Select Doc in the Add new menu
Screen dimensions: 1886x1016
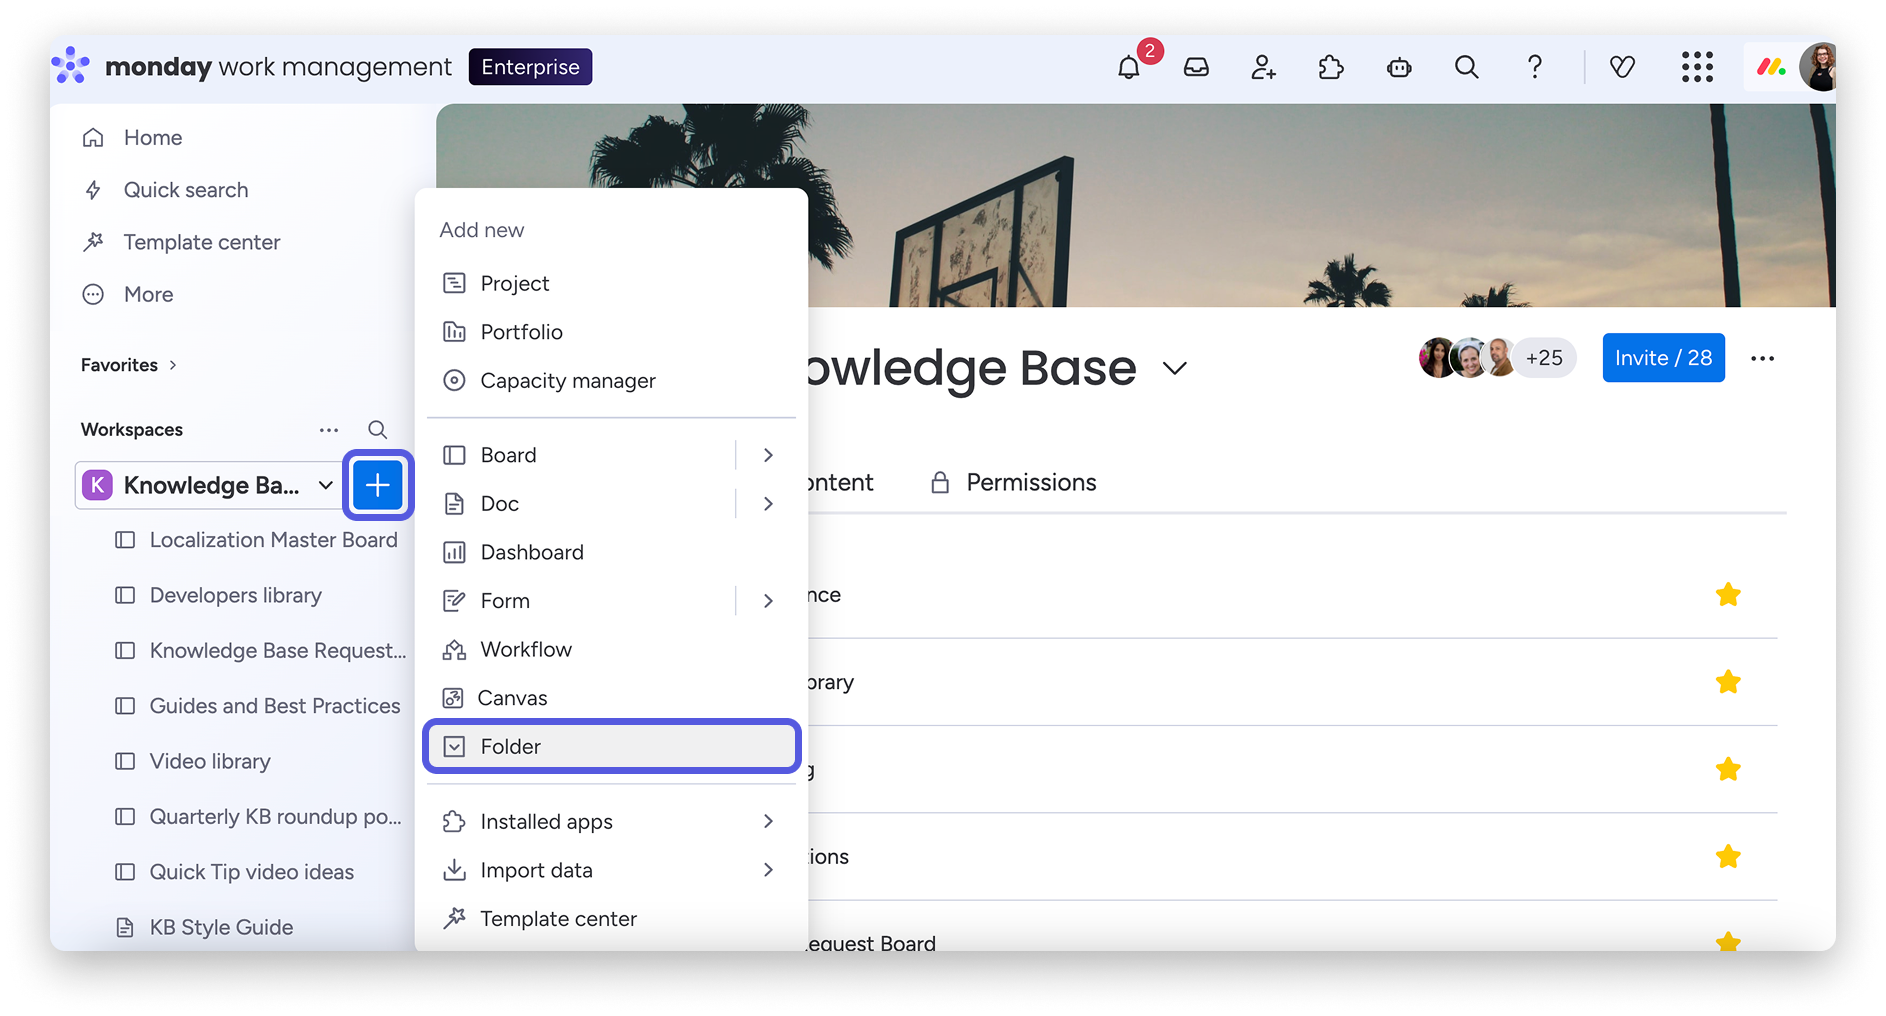(x=581, y=504)
